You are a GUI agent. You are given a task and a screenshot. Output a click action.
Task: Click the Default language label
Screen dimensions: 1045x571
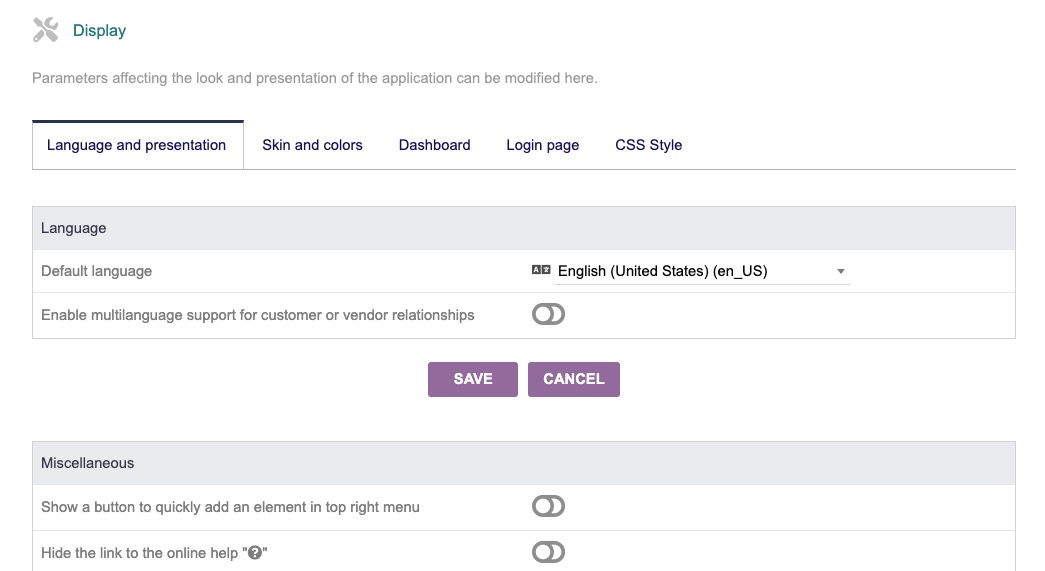[x=96, y=271]
